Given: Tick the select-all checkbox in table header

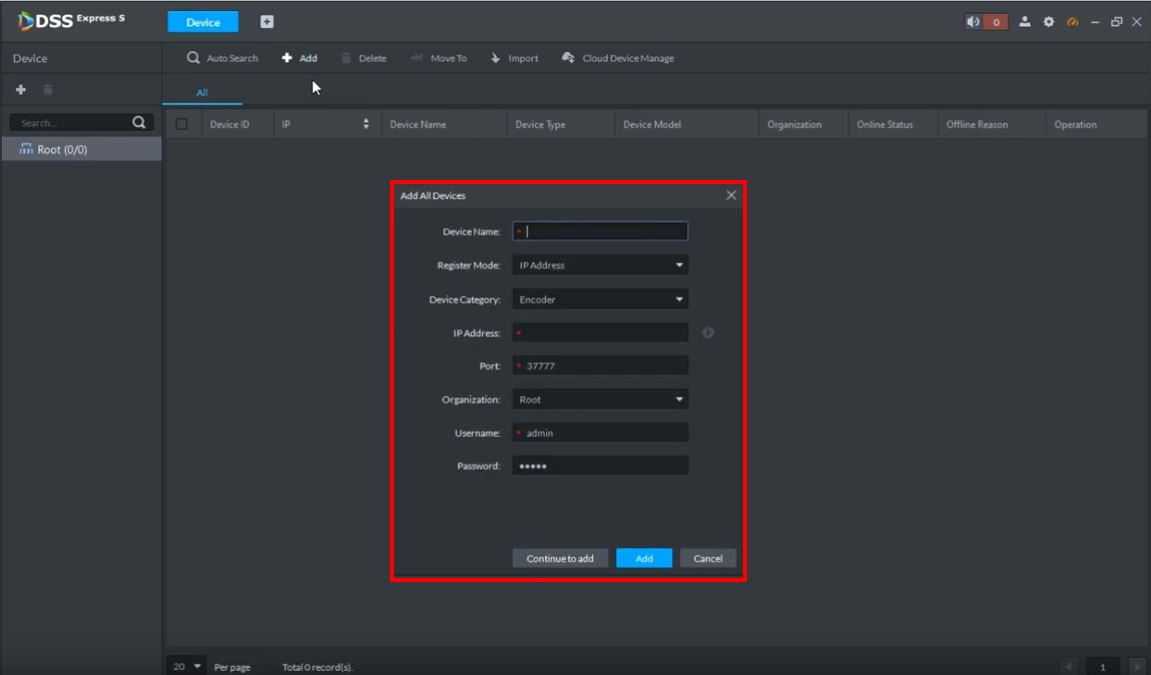Looking at the screenshot, I should point(182,125).
